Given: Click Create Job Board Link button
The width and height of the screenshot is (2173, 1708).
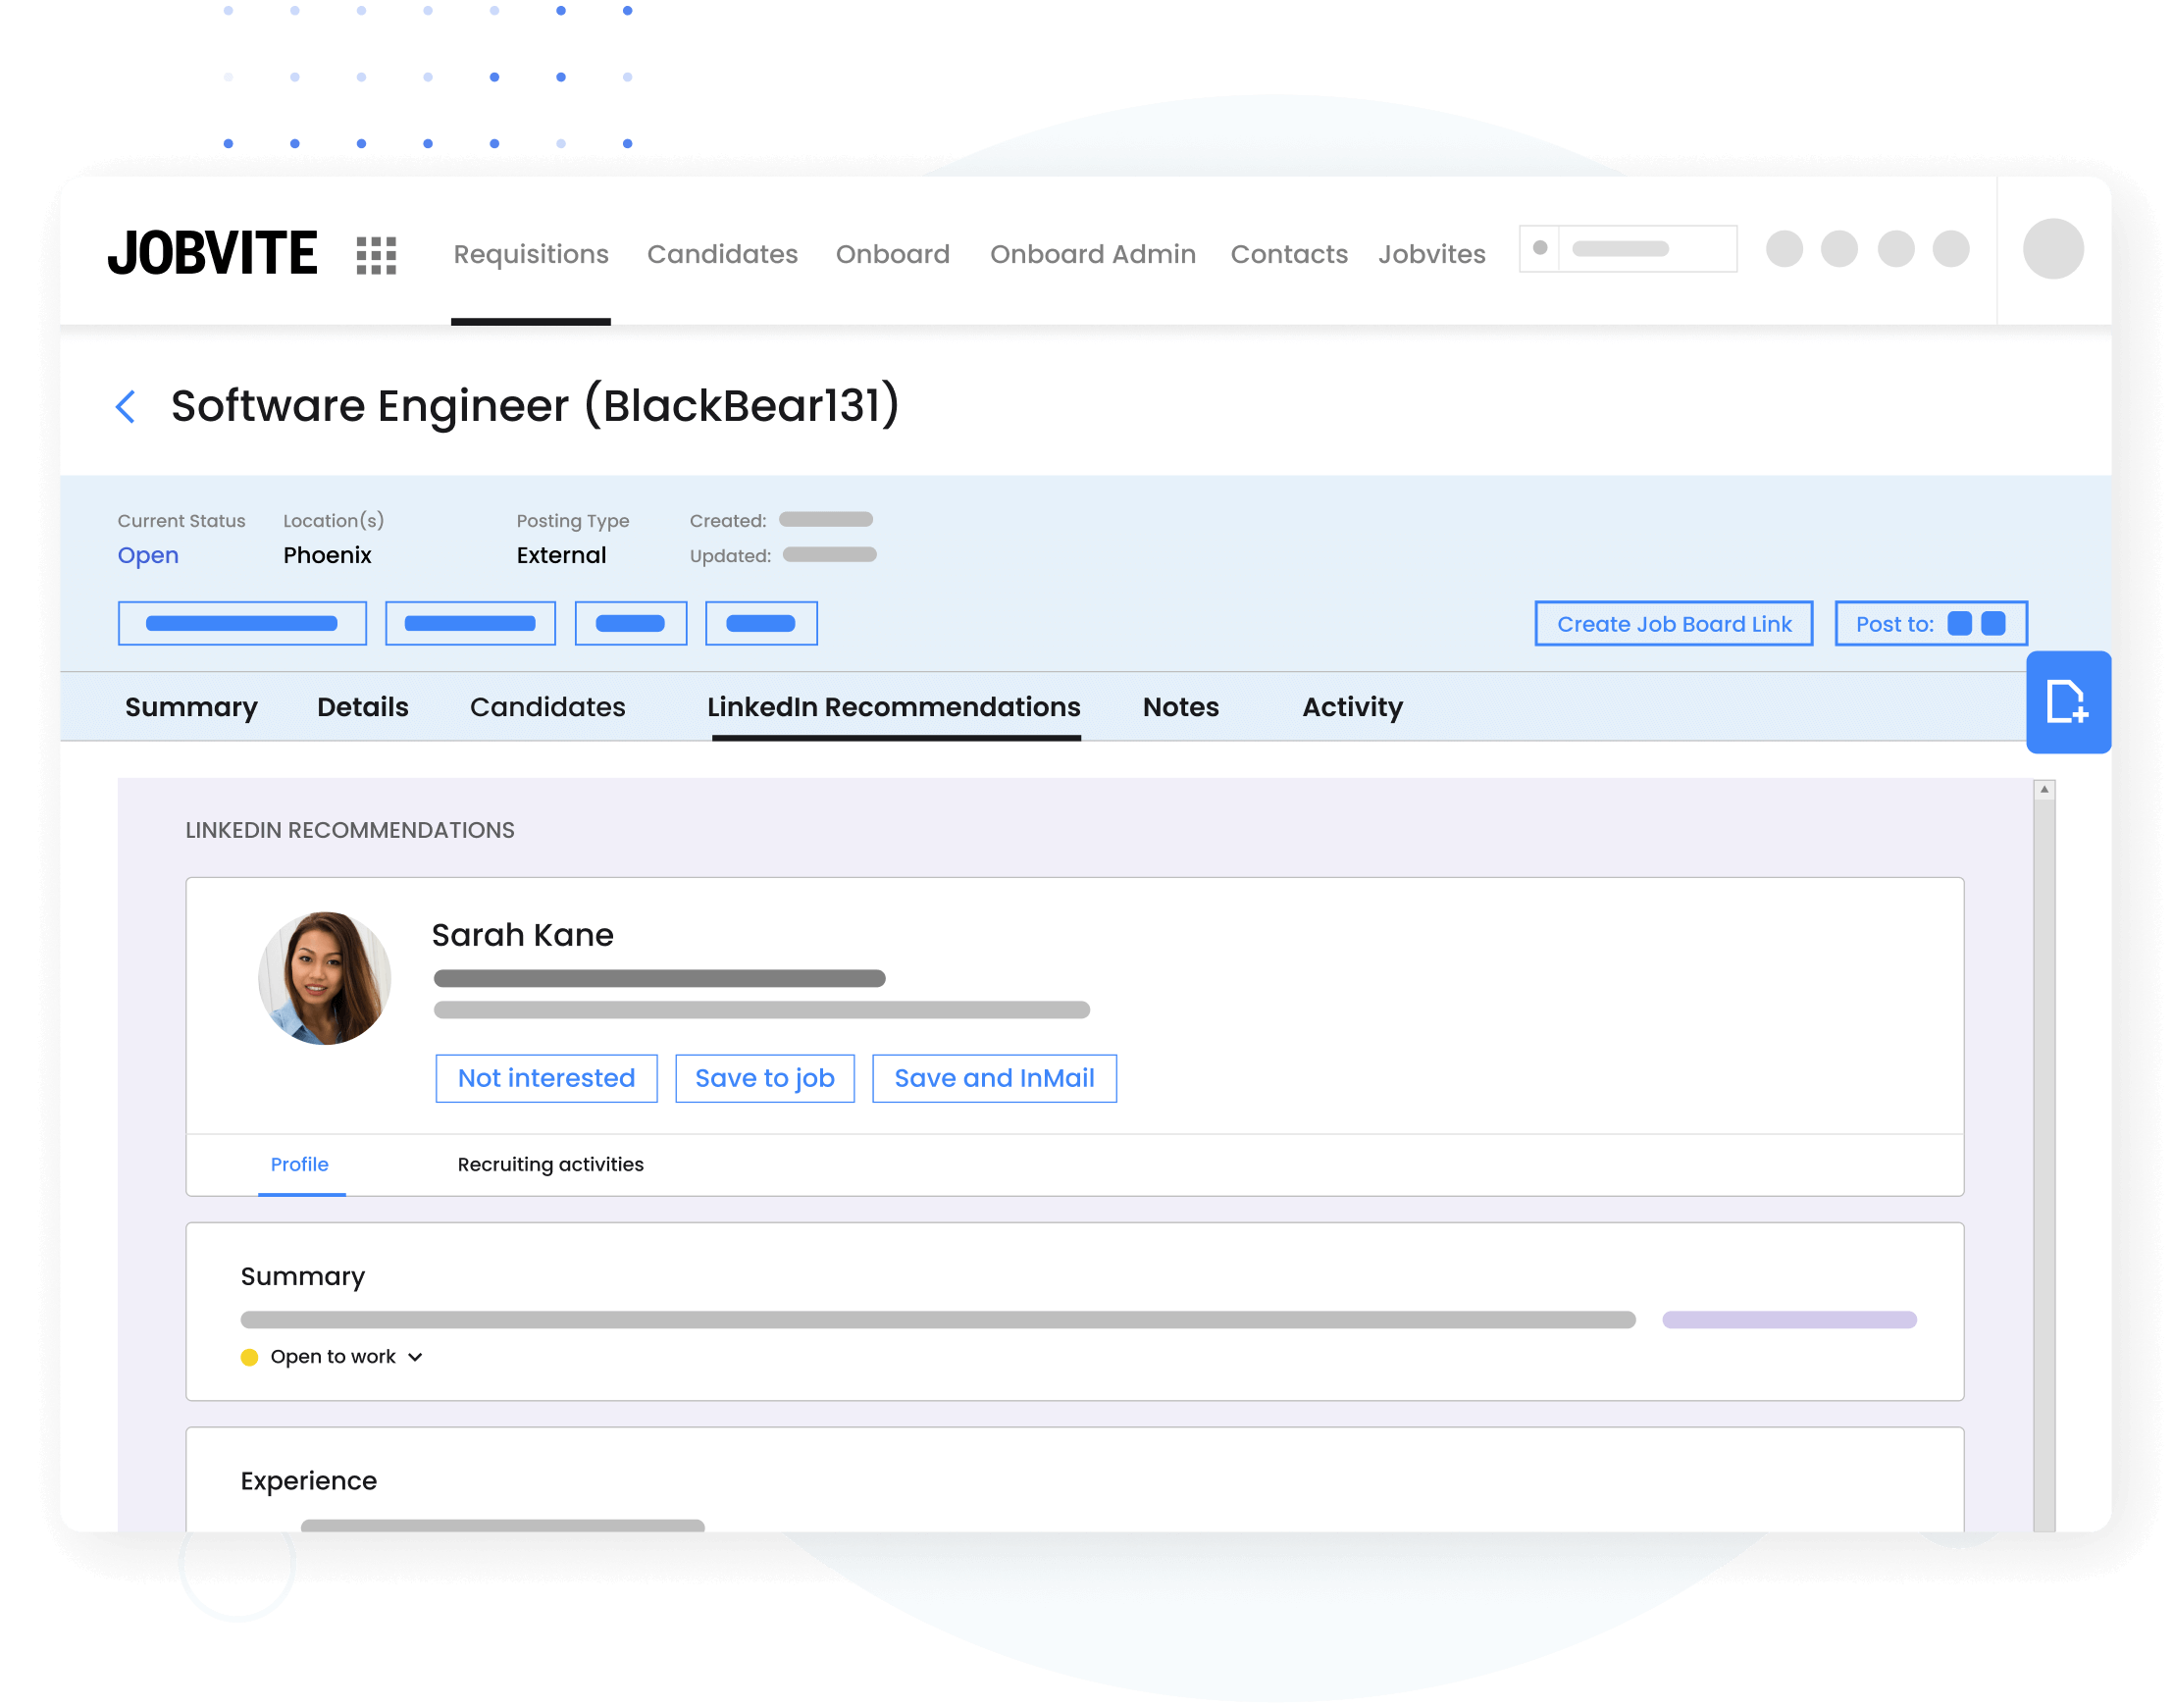Looking at the screenshot, I should point(1673,624).
